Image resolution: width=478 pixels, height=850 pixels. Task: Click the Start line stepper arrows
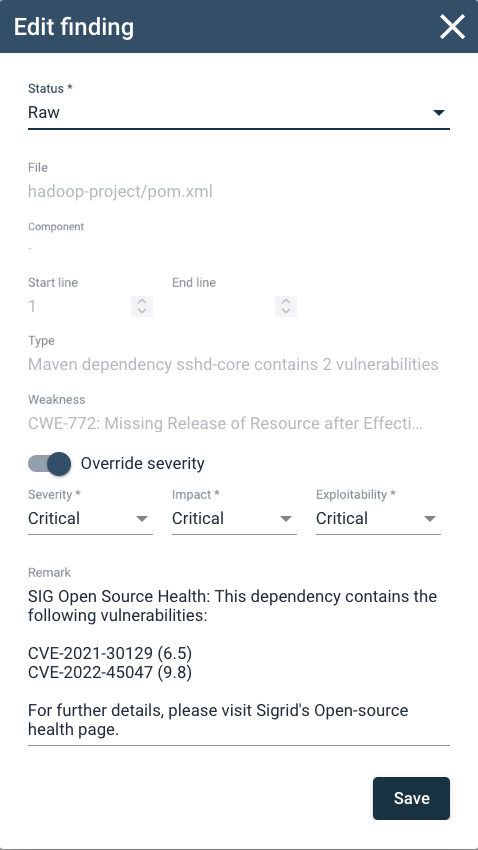[x=142, y=306]
